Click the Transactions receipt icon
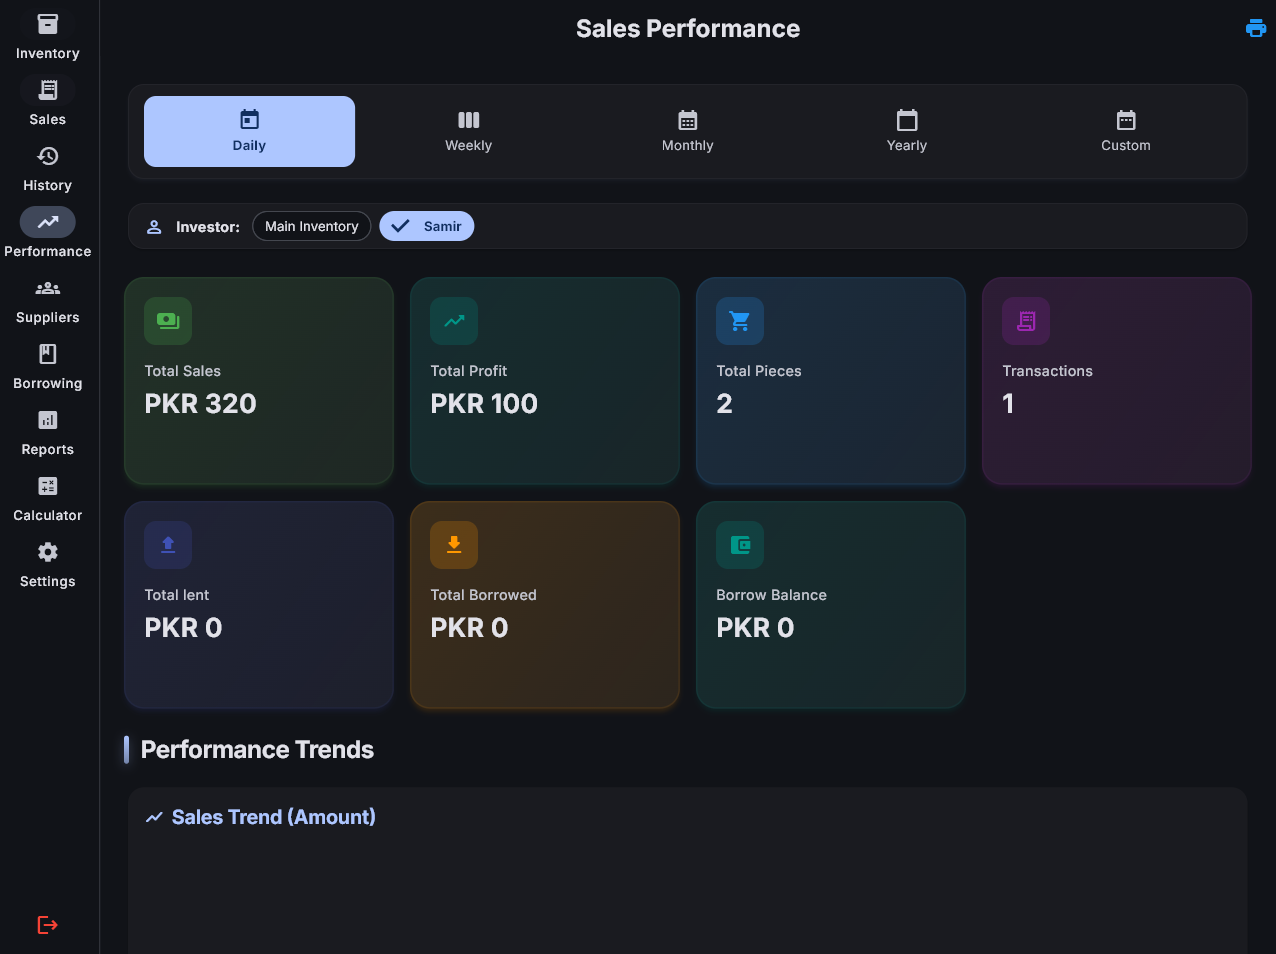The image size is (1276, 954). click(1026, 321)
